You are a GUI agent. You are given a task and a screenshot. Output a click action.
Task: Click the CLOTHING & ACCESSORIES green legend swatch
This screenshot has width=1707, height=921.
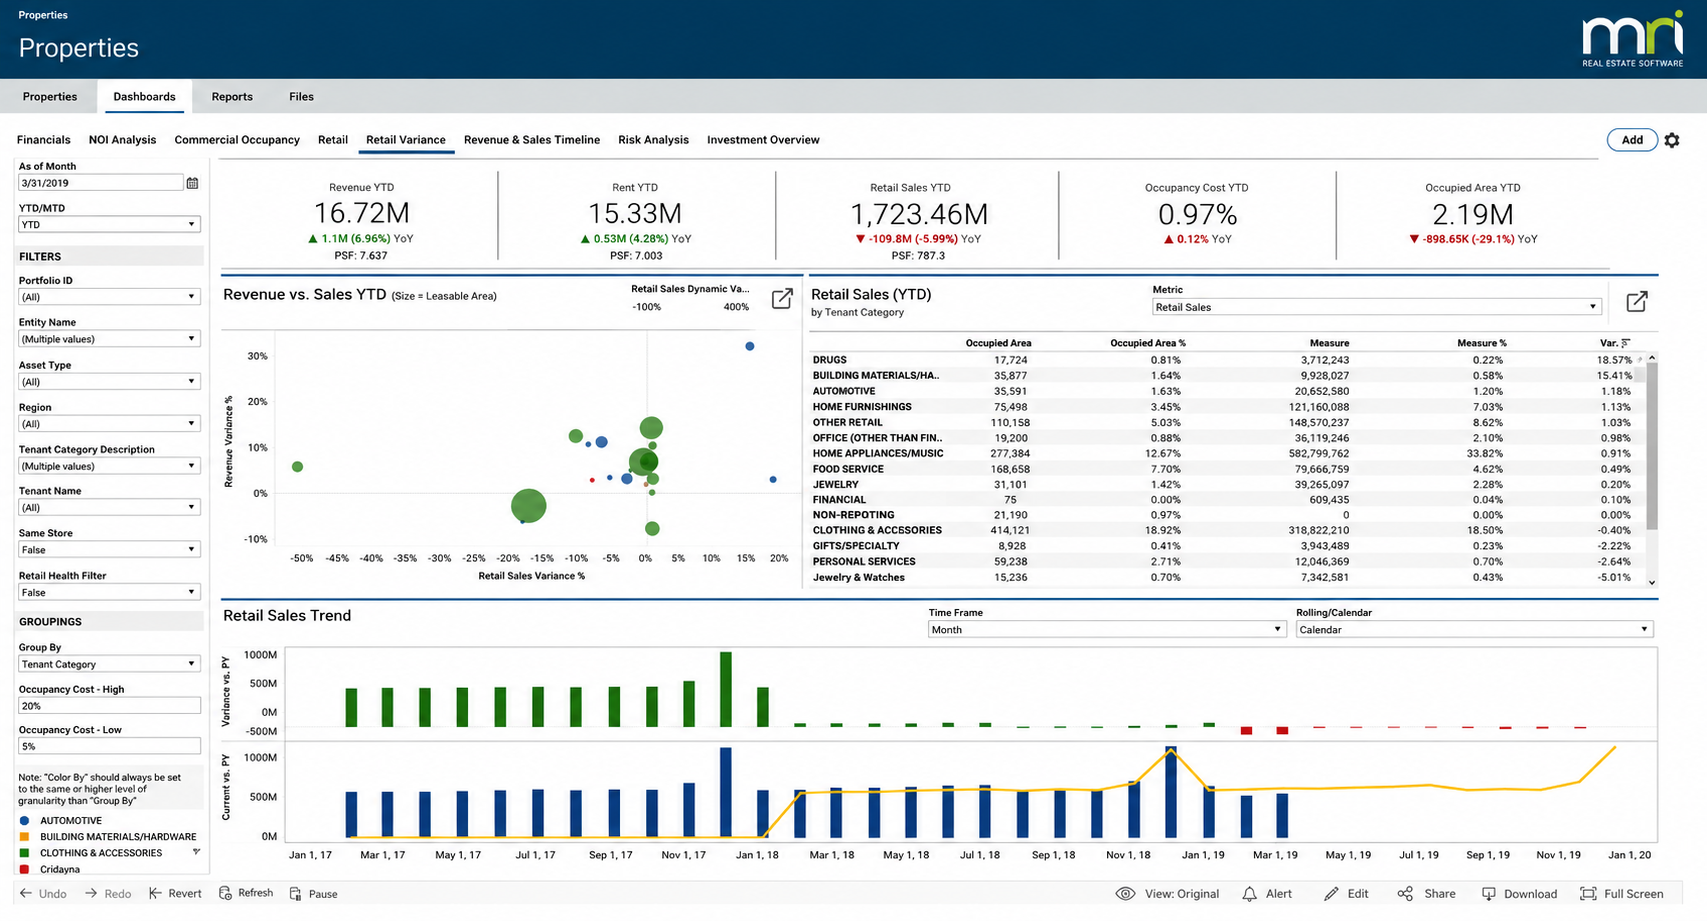(x=25, y=853)
